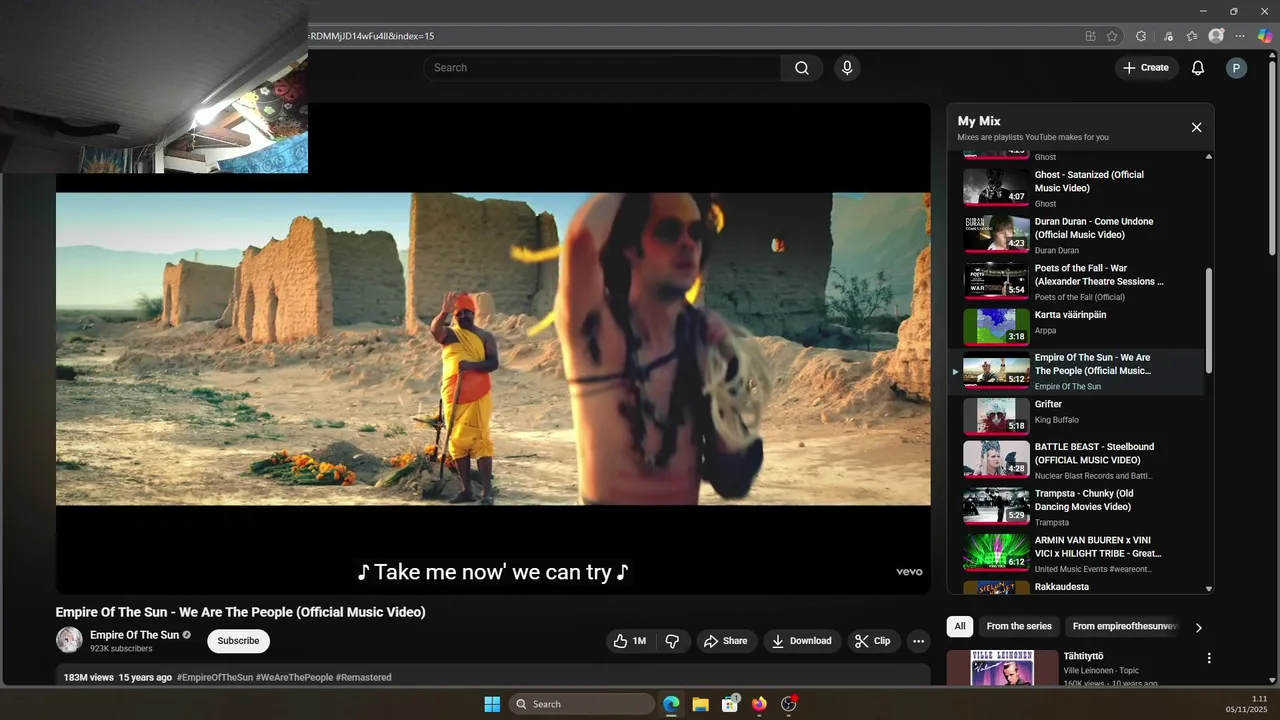Open Copilot in Edge toolbar
The image size is (1280, 720).
[1265, 36]
